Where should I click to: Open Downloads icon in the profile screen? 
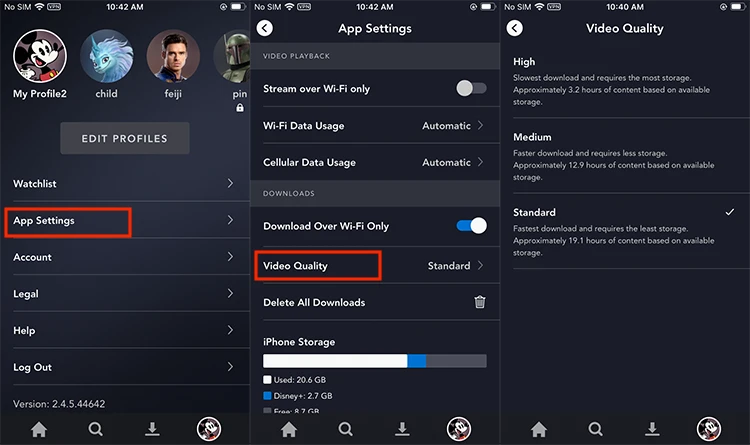coord(152,429)
